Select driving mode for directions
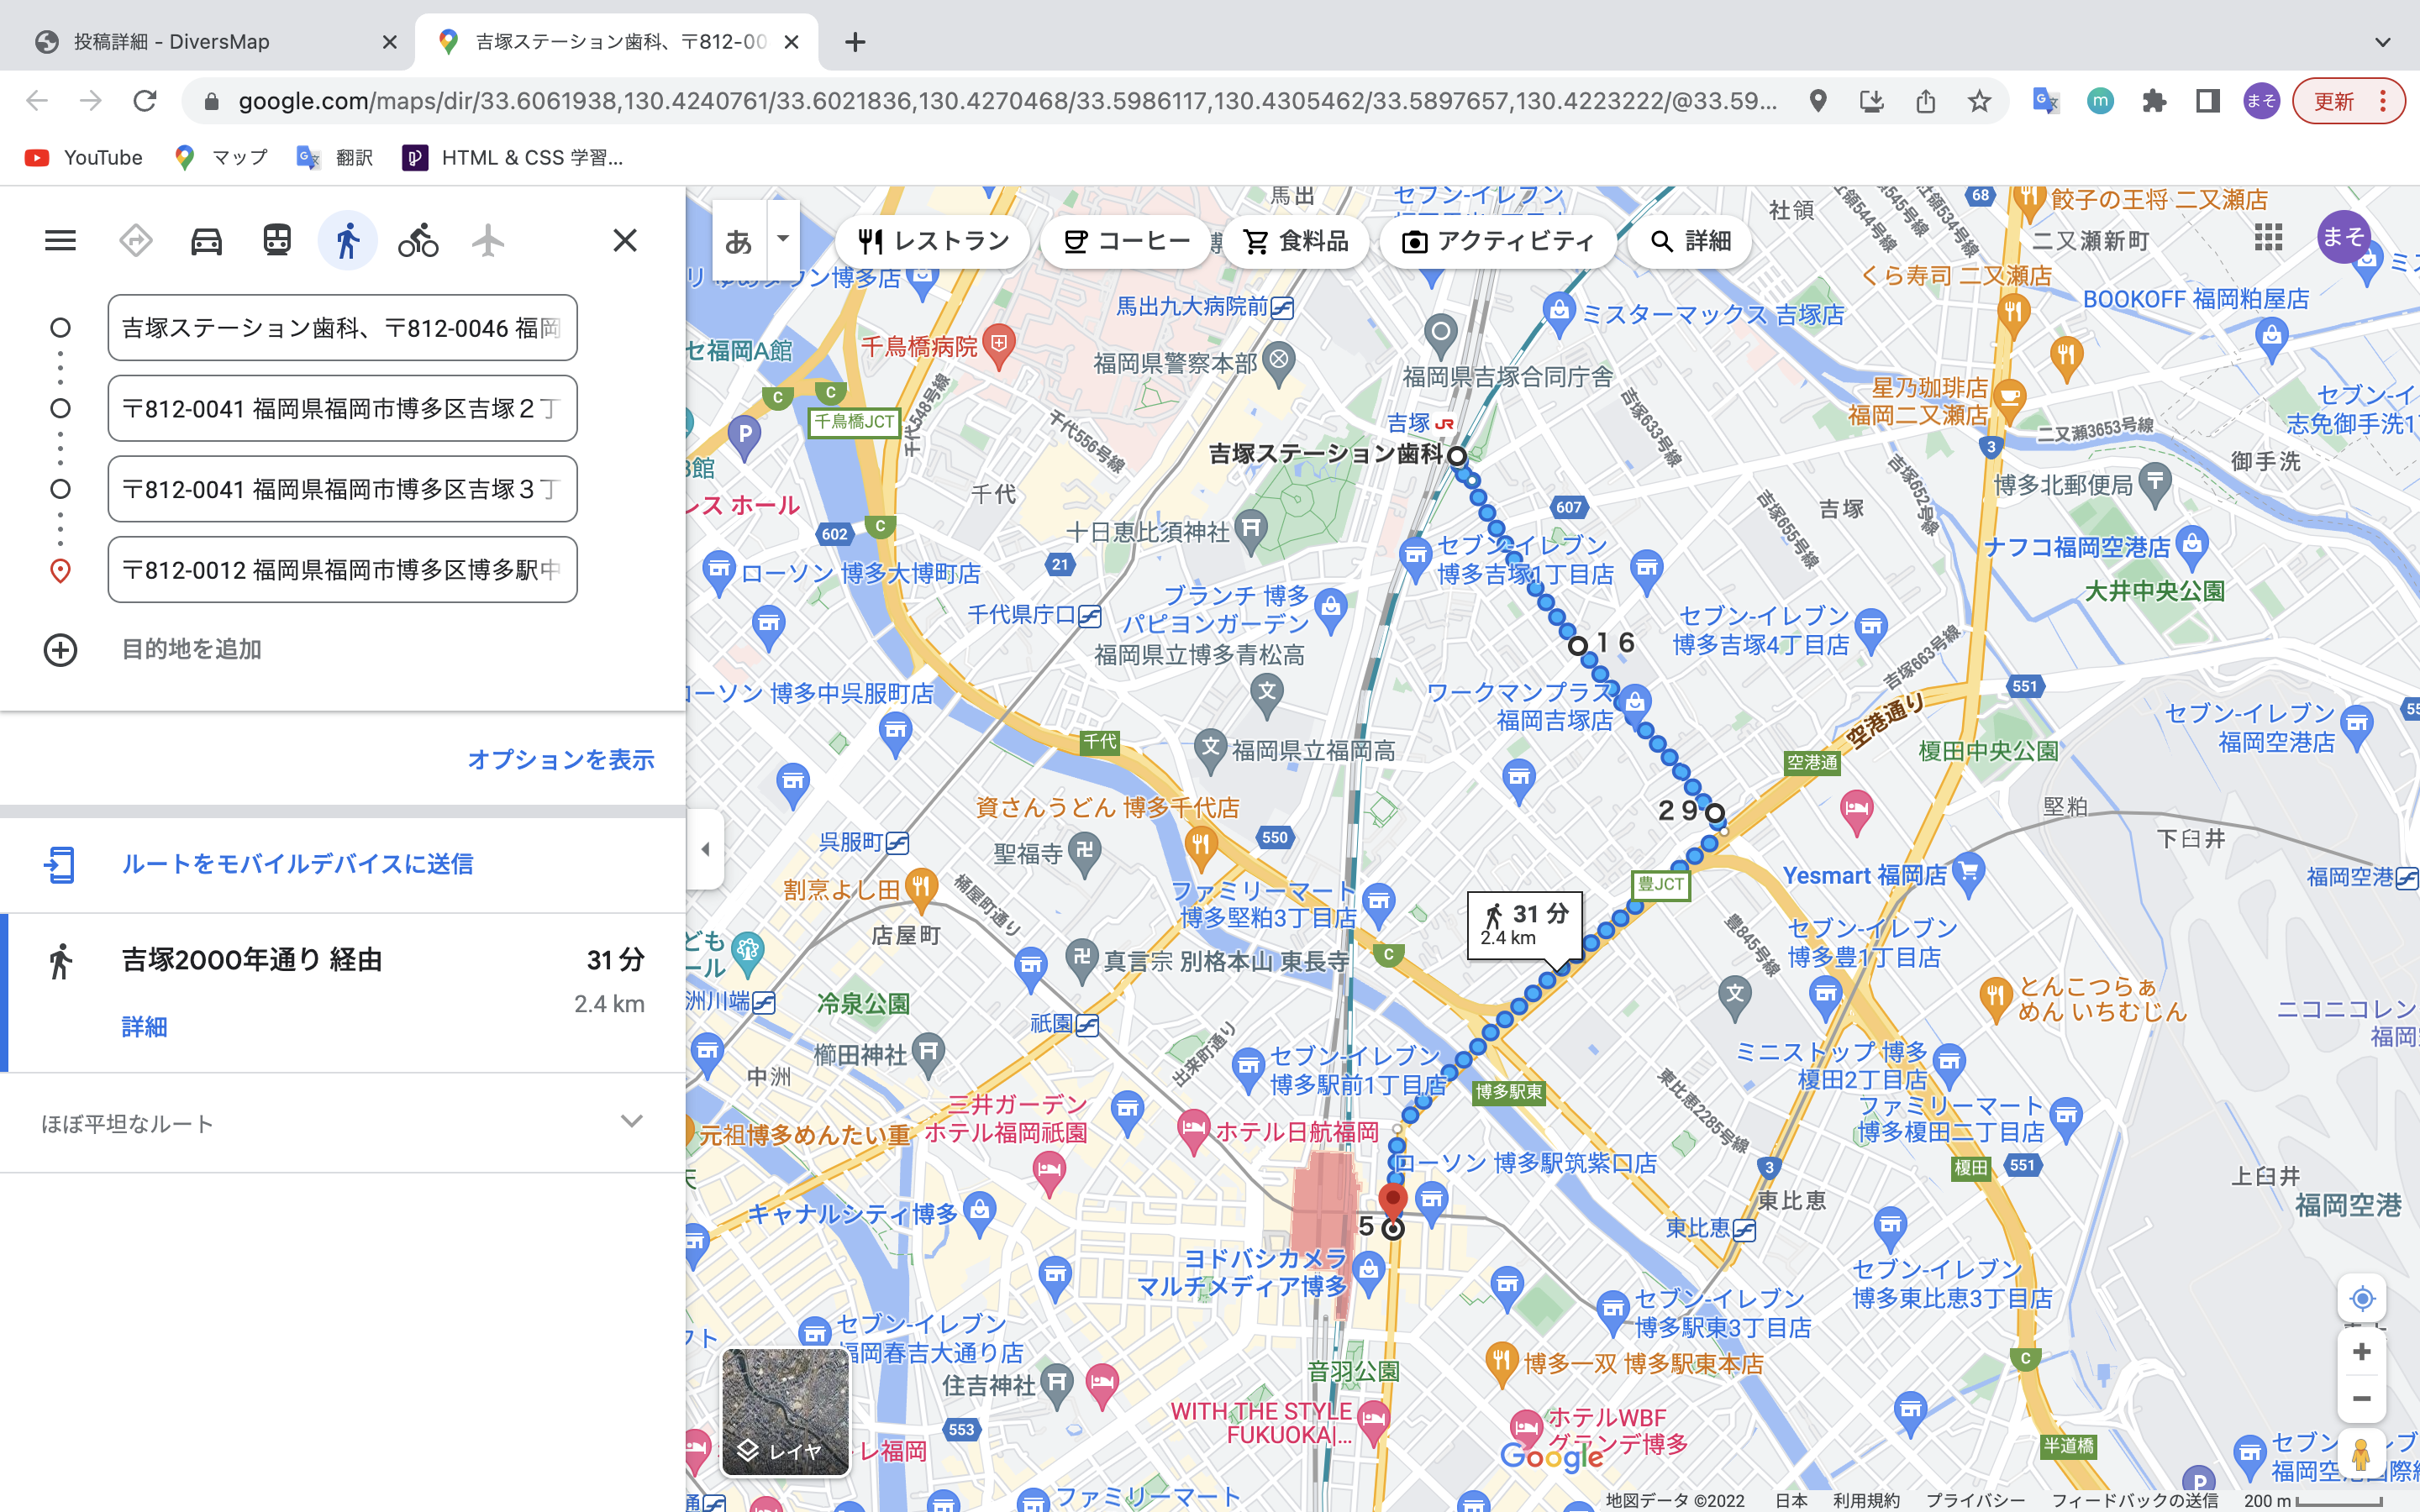This screenshot has width=2420, height=1512. pyautogui.click(x=205, y=240)
